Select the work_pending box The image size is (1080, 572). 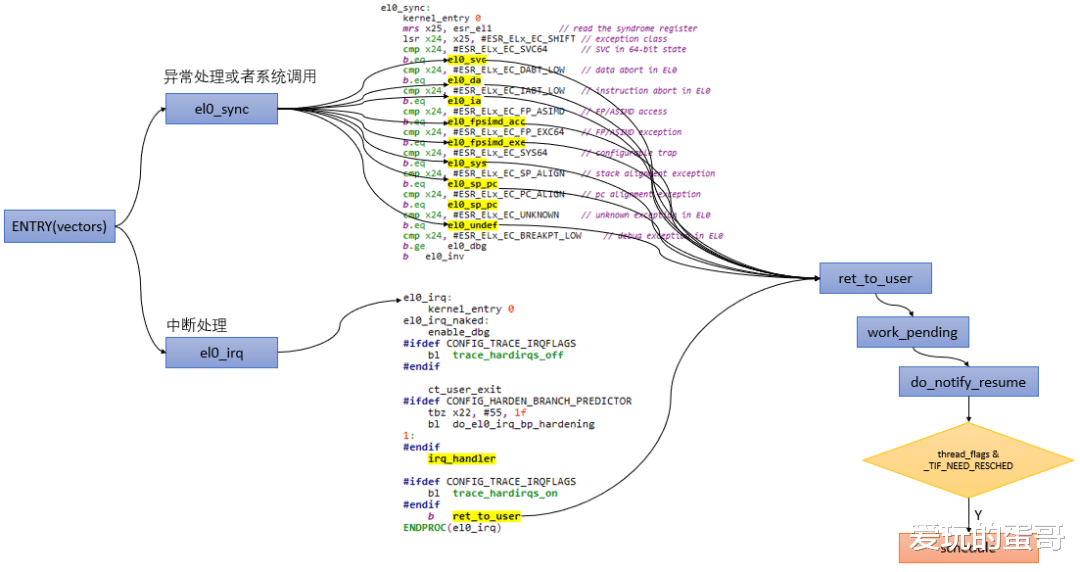click(913, 332)
